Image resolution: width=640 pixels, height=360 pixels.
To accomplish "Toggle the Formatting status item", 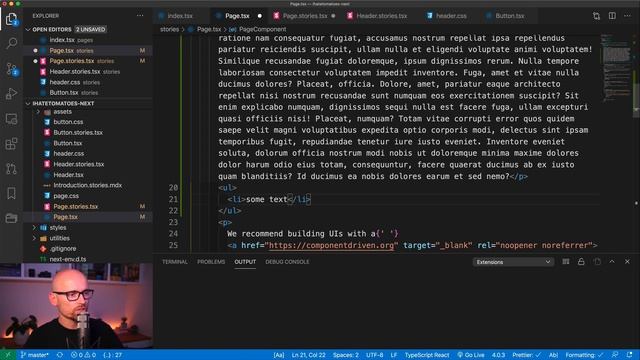I will point(584,355).
